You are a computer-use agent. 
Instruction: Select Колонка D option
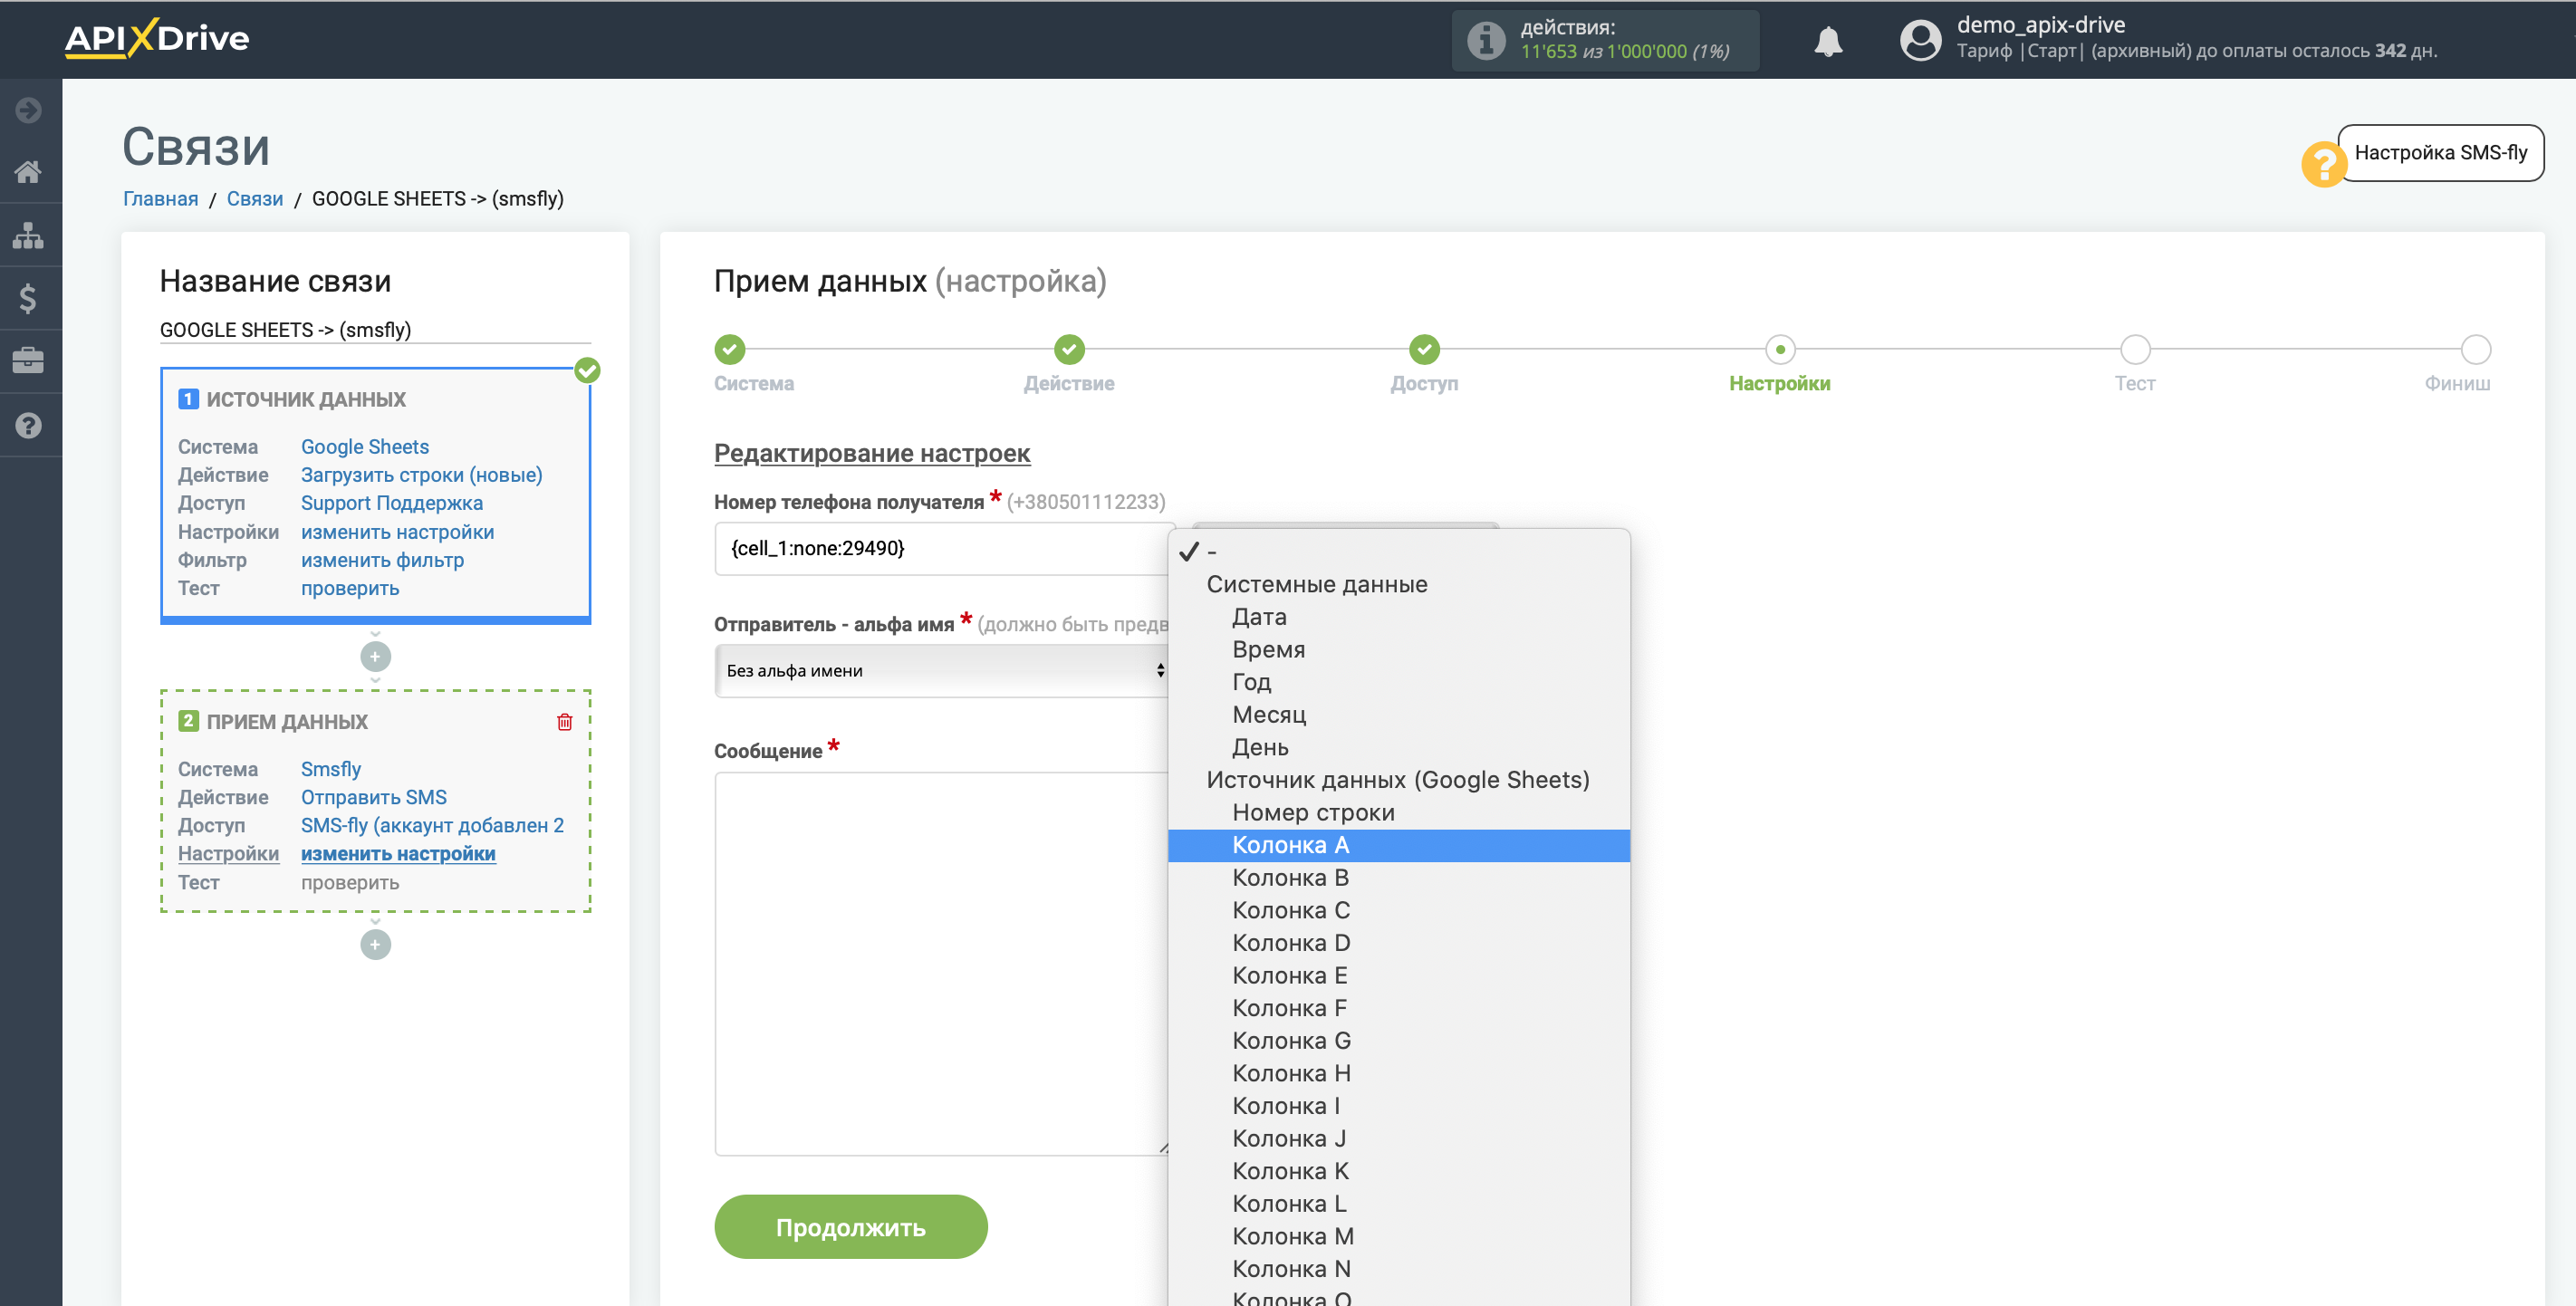click(x=1399, y=943)
